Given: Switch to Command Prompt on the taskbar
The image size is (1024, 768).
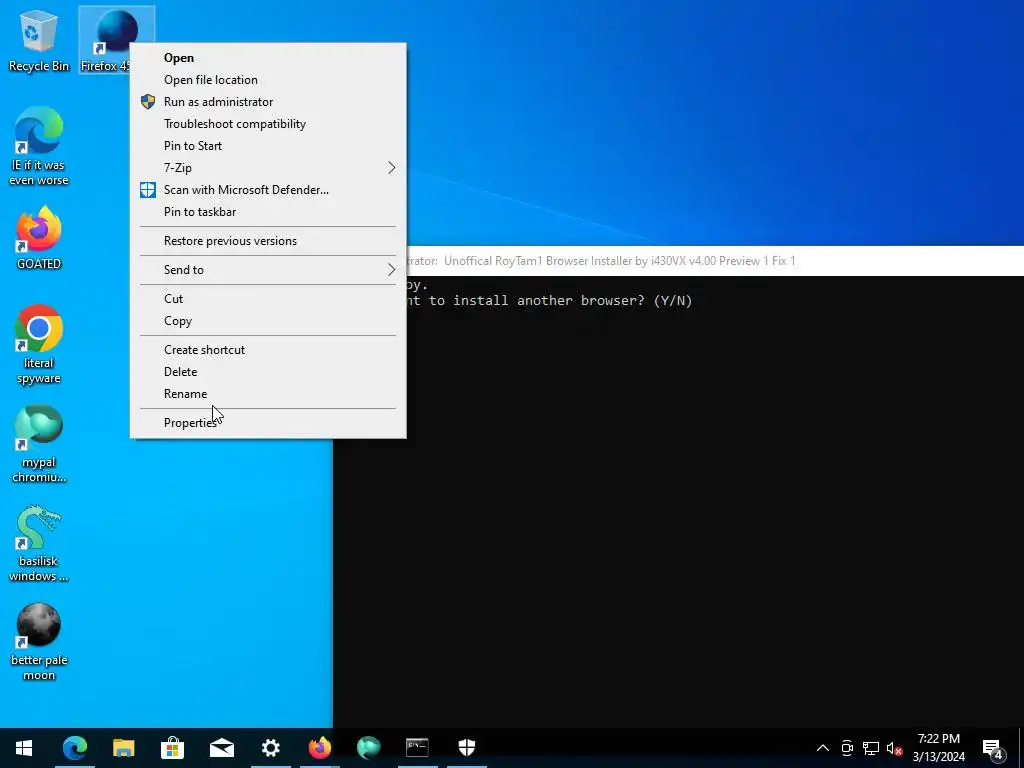Looking at the screenshot, I should point(417,748).
